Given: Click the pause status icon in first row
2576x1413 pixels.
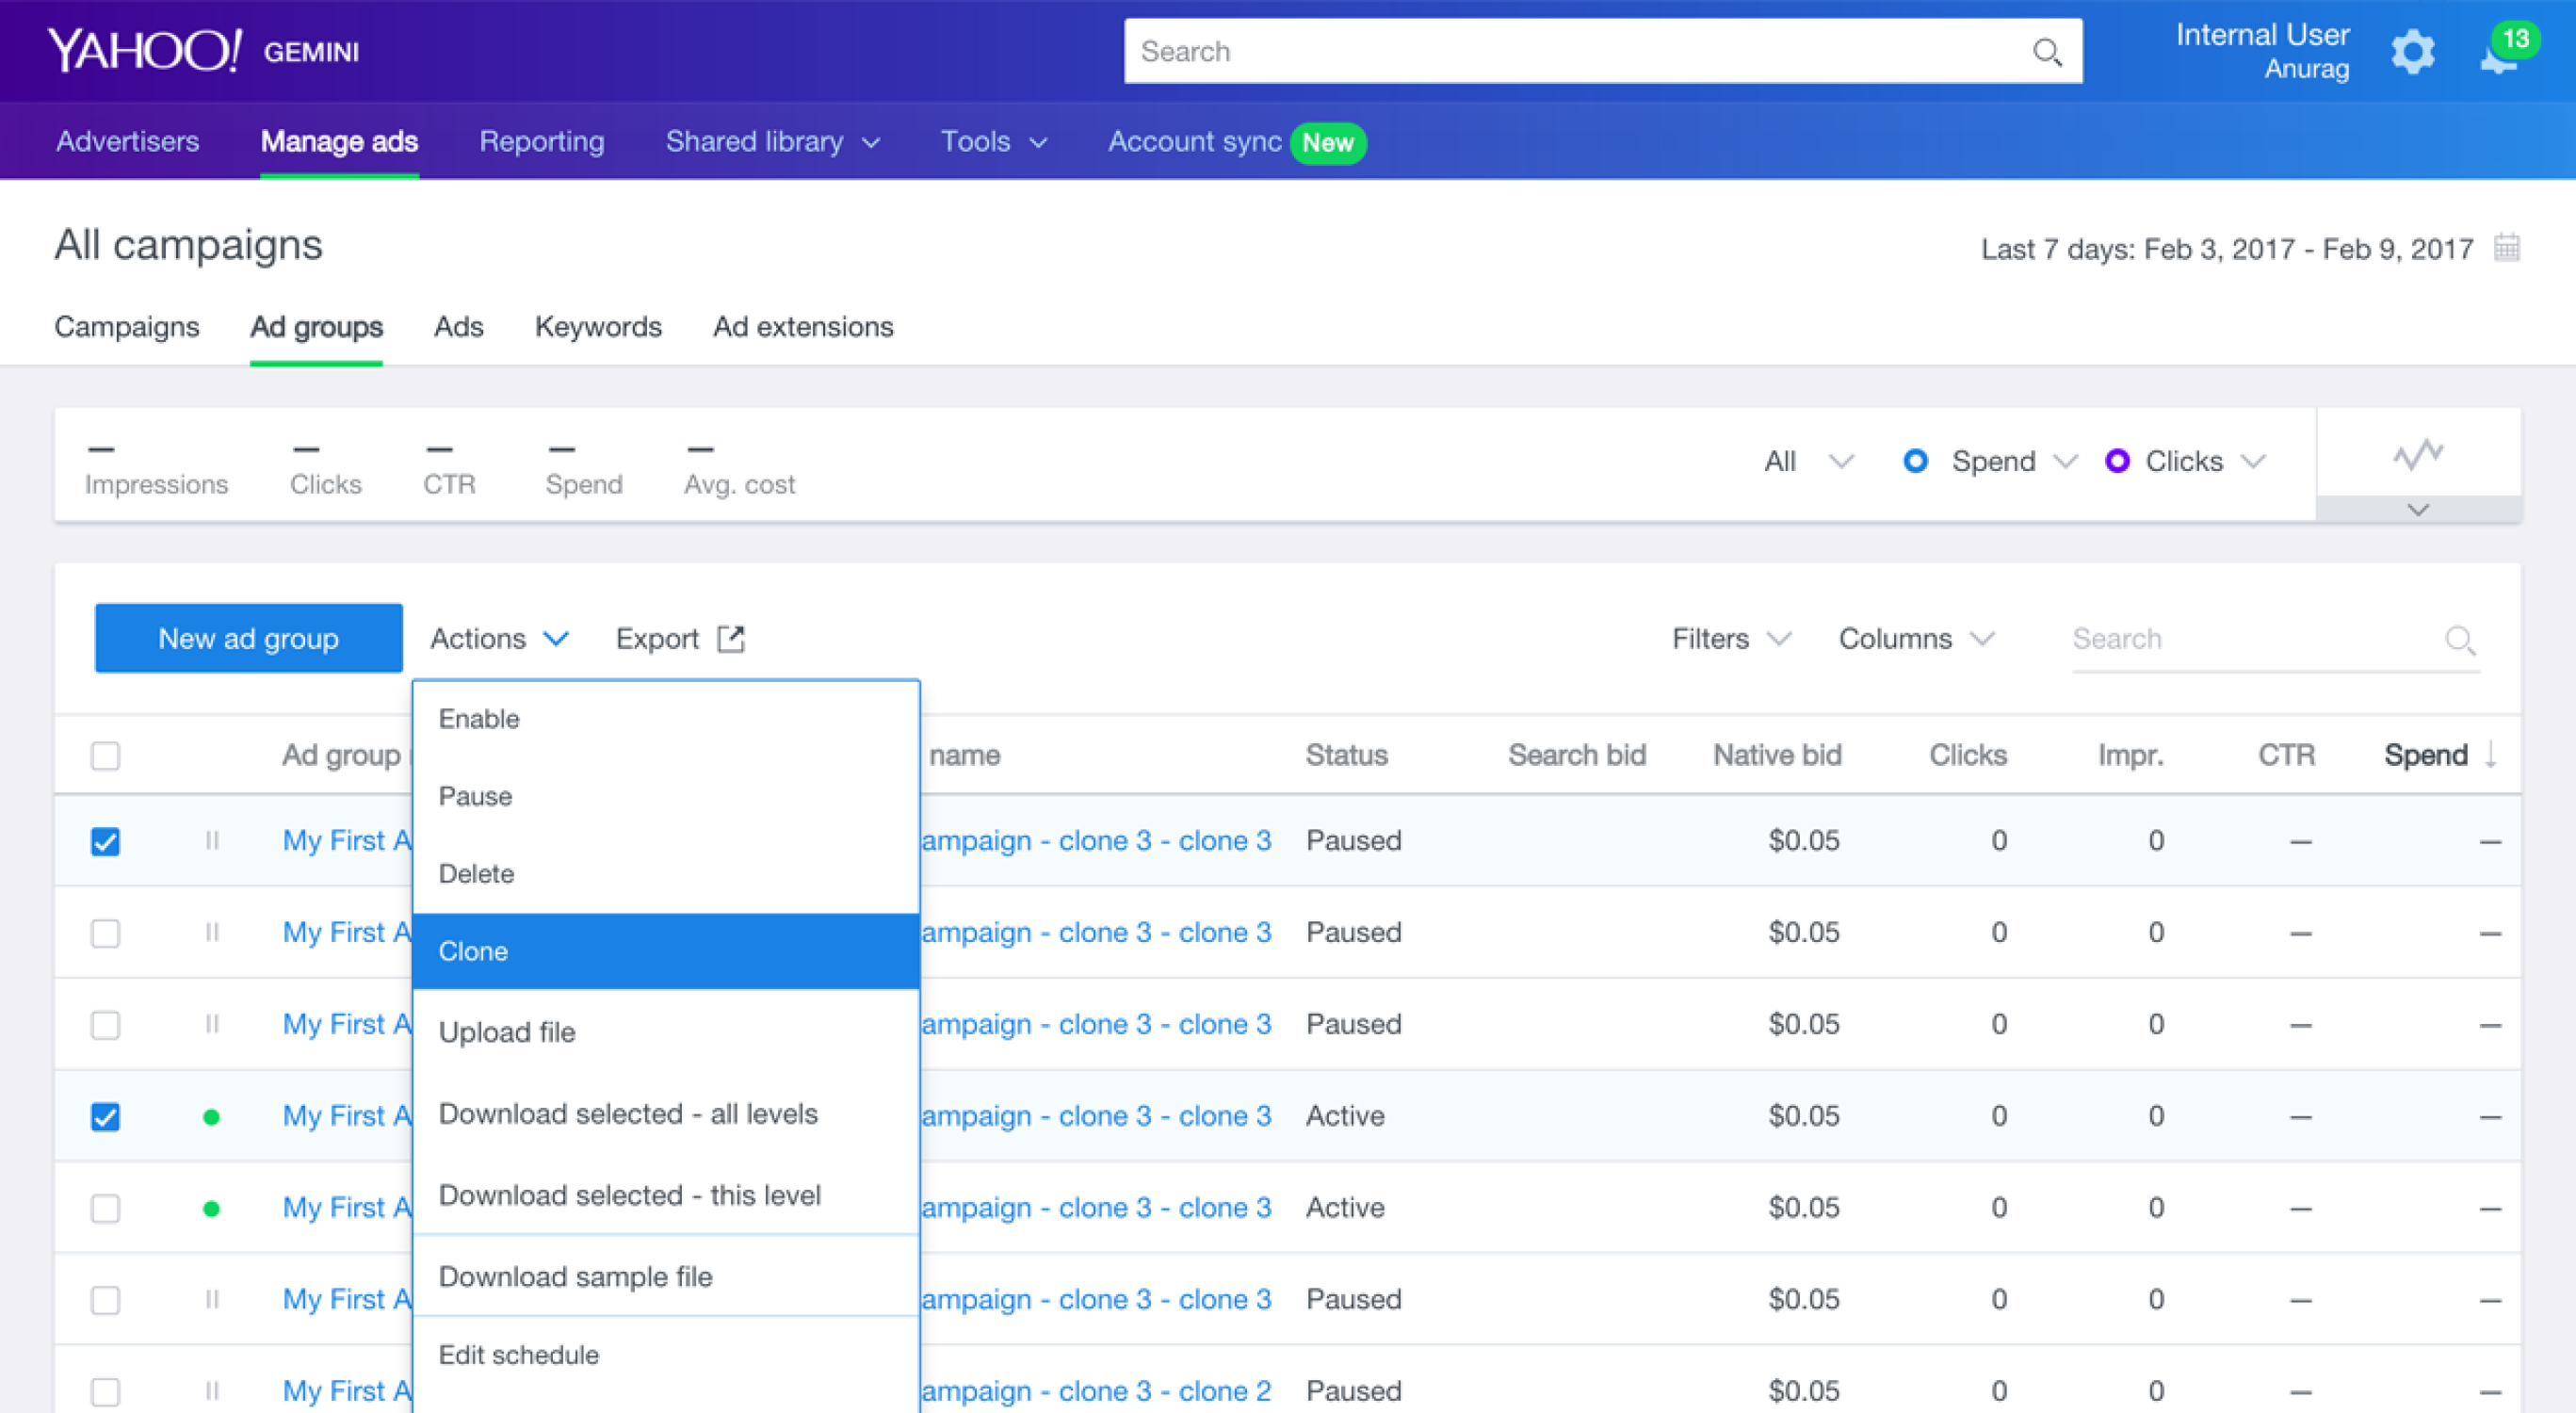Looking at the screenshot, I should pos(212,841).
